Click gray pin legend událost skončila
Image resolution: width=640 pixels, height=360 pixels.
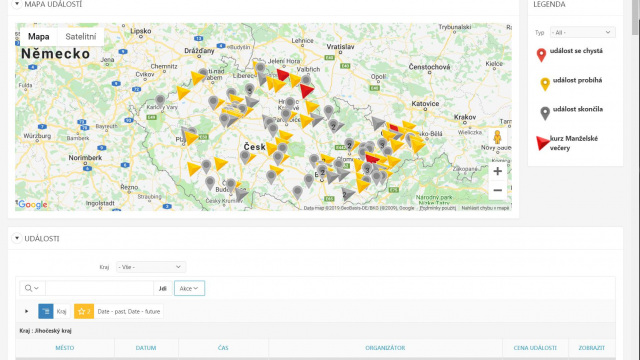545,113
